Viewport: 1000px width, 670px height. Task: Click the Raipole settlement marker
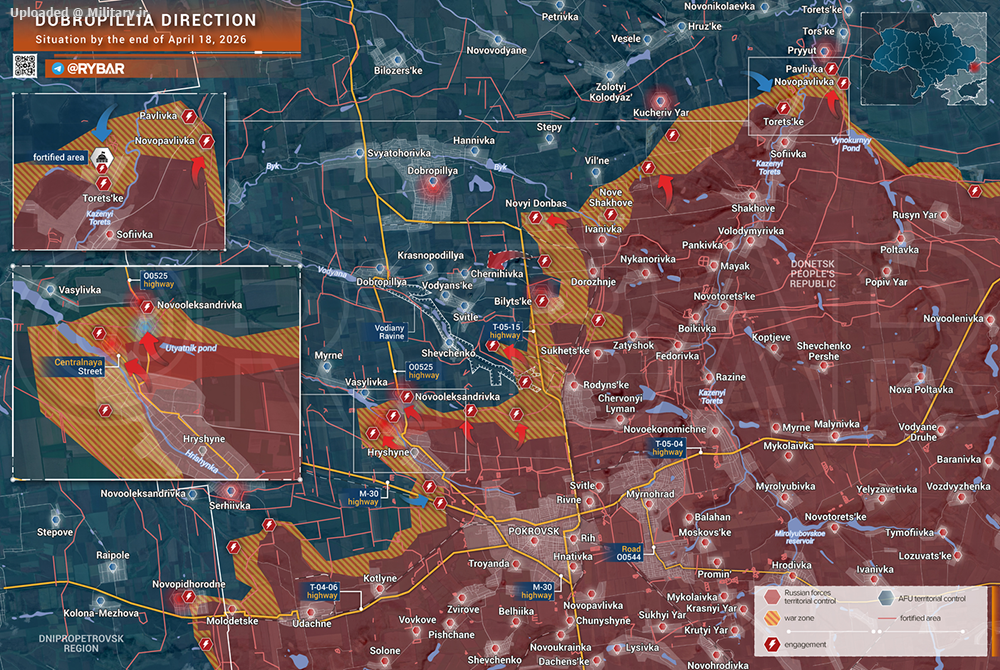point(112,567)
